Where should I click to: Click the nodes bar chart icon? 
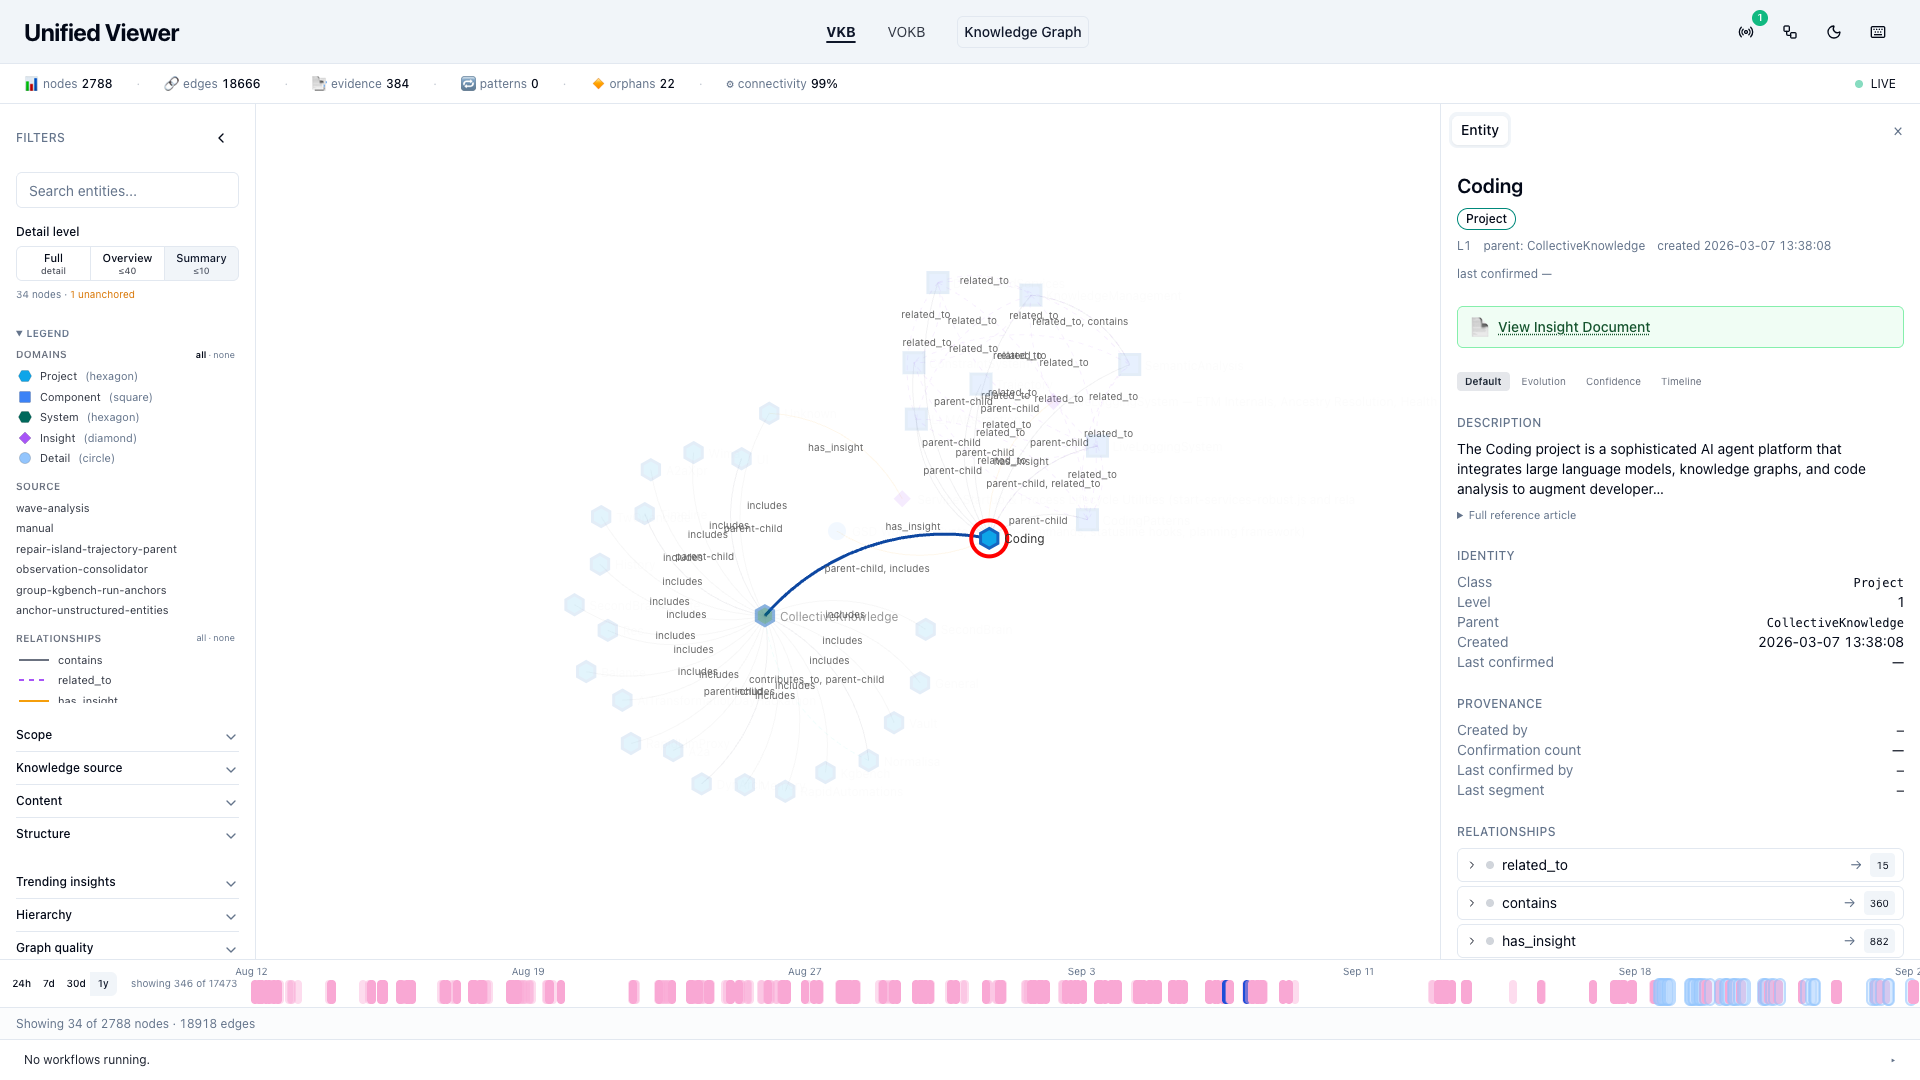31,84
